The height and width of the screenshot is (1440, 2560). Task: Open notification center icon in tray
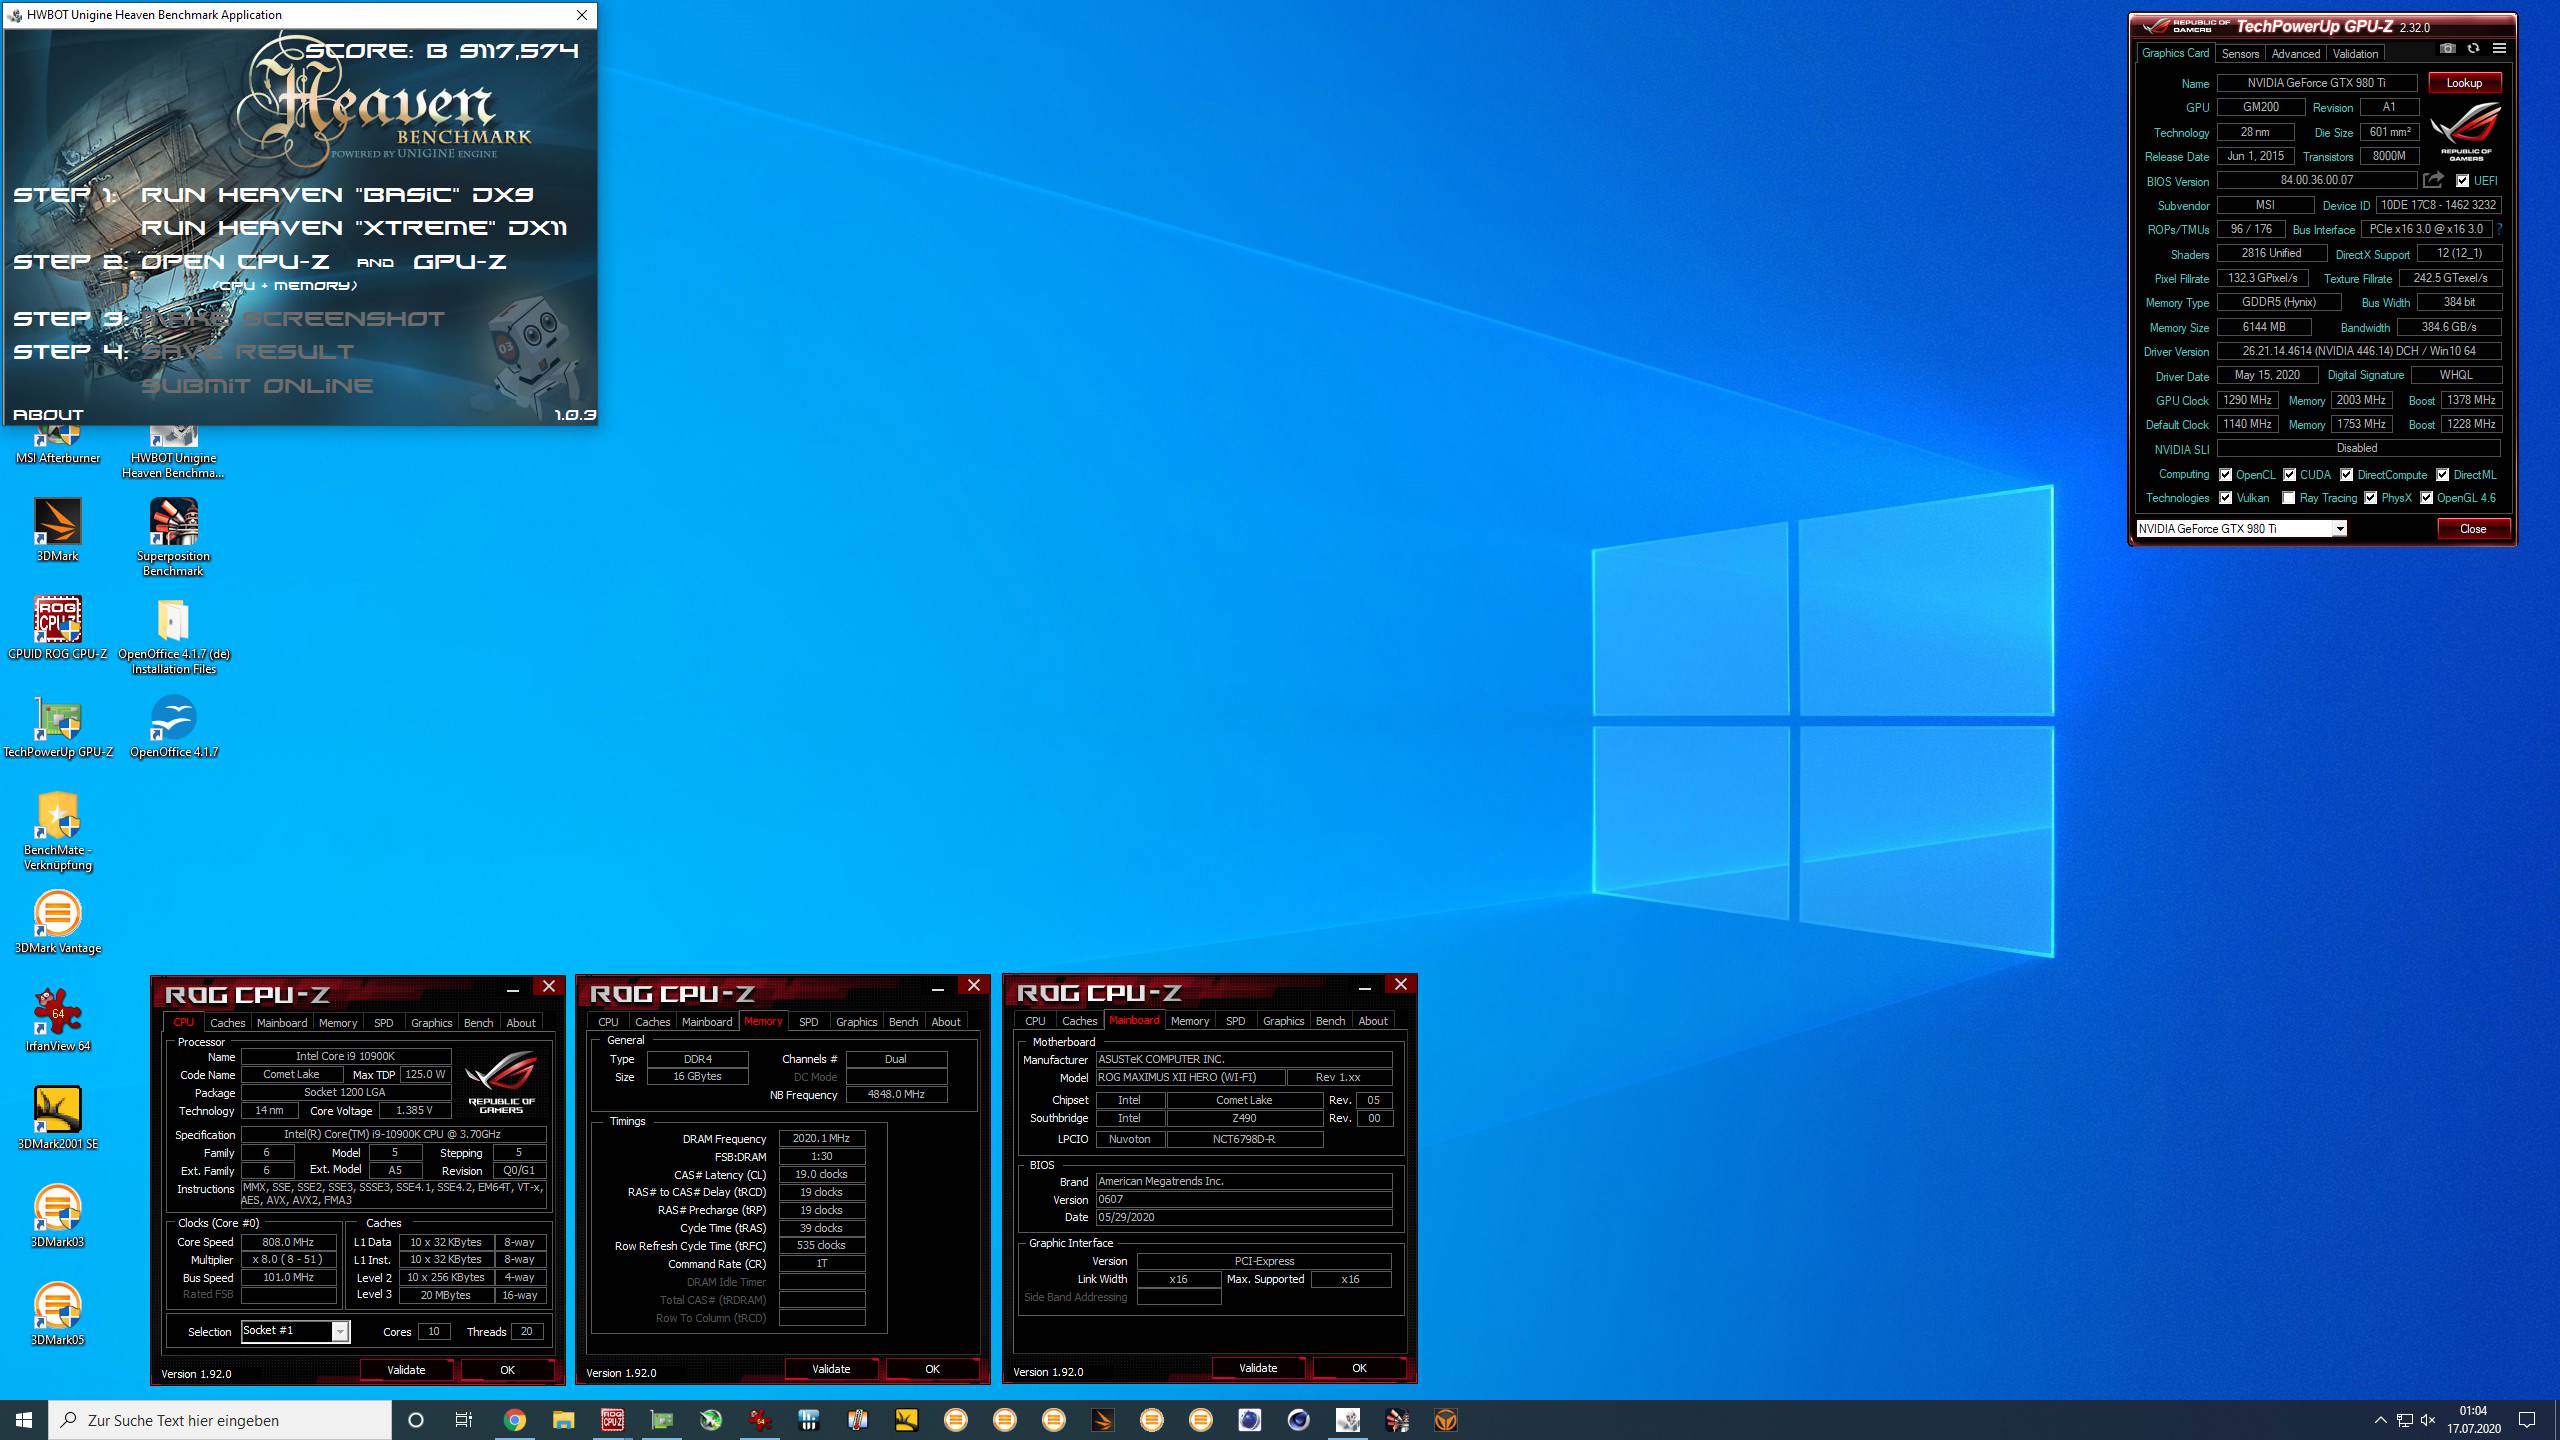pos(2527,1420)
